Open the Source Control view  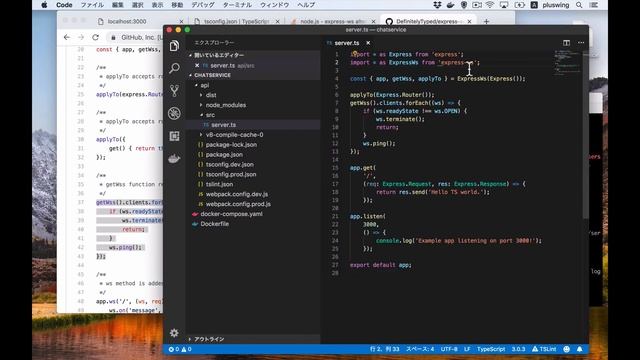[x=174, y=91]
